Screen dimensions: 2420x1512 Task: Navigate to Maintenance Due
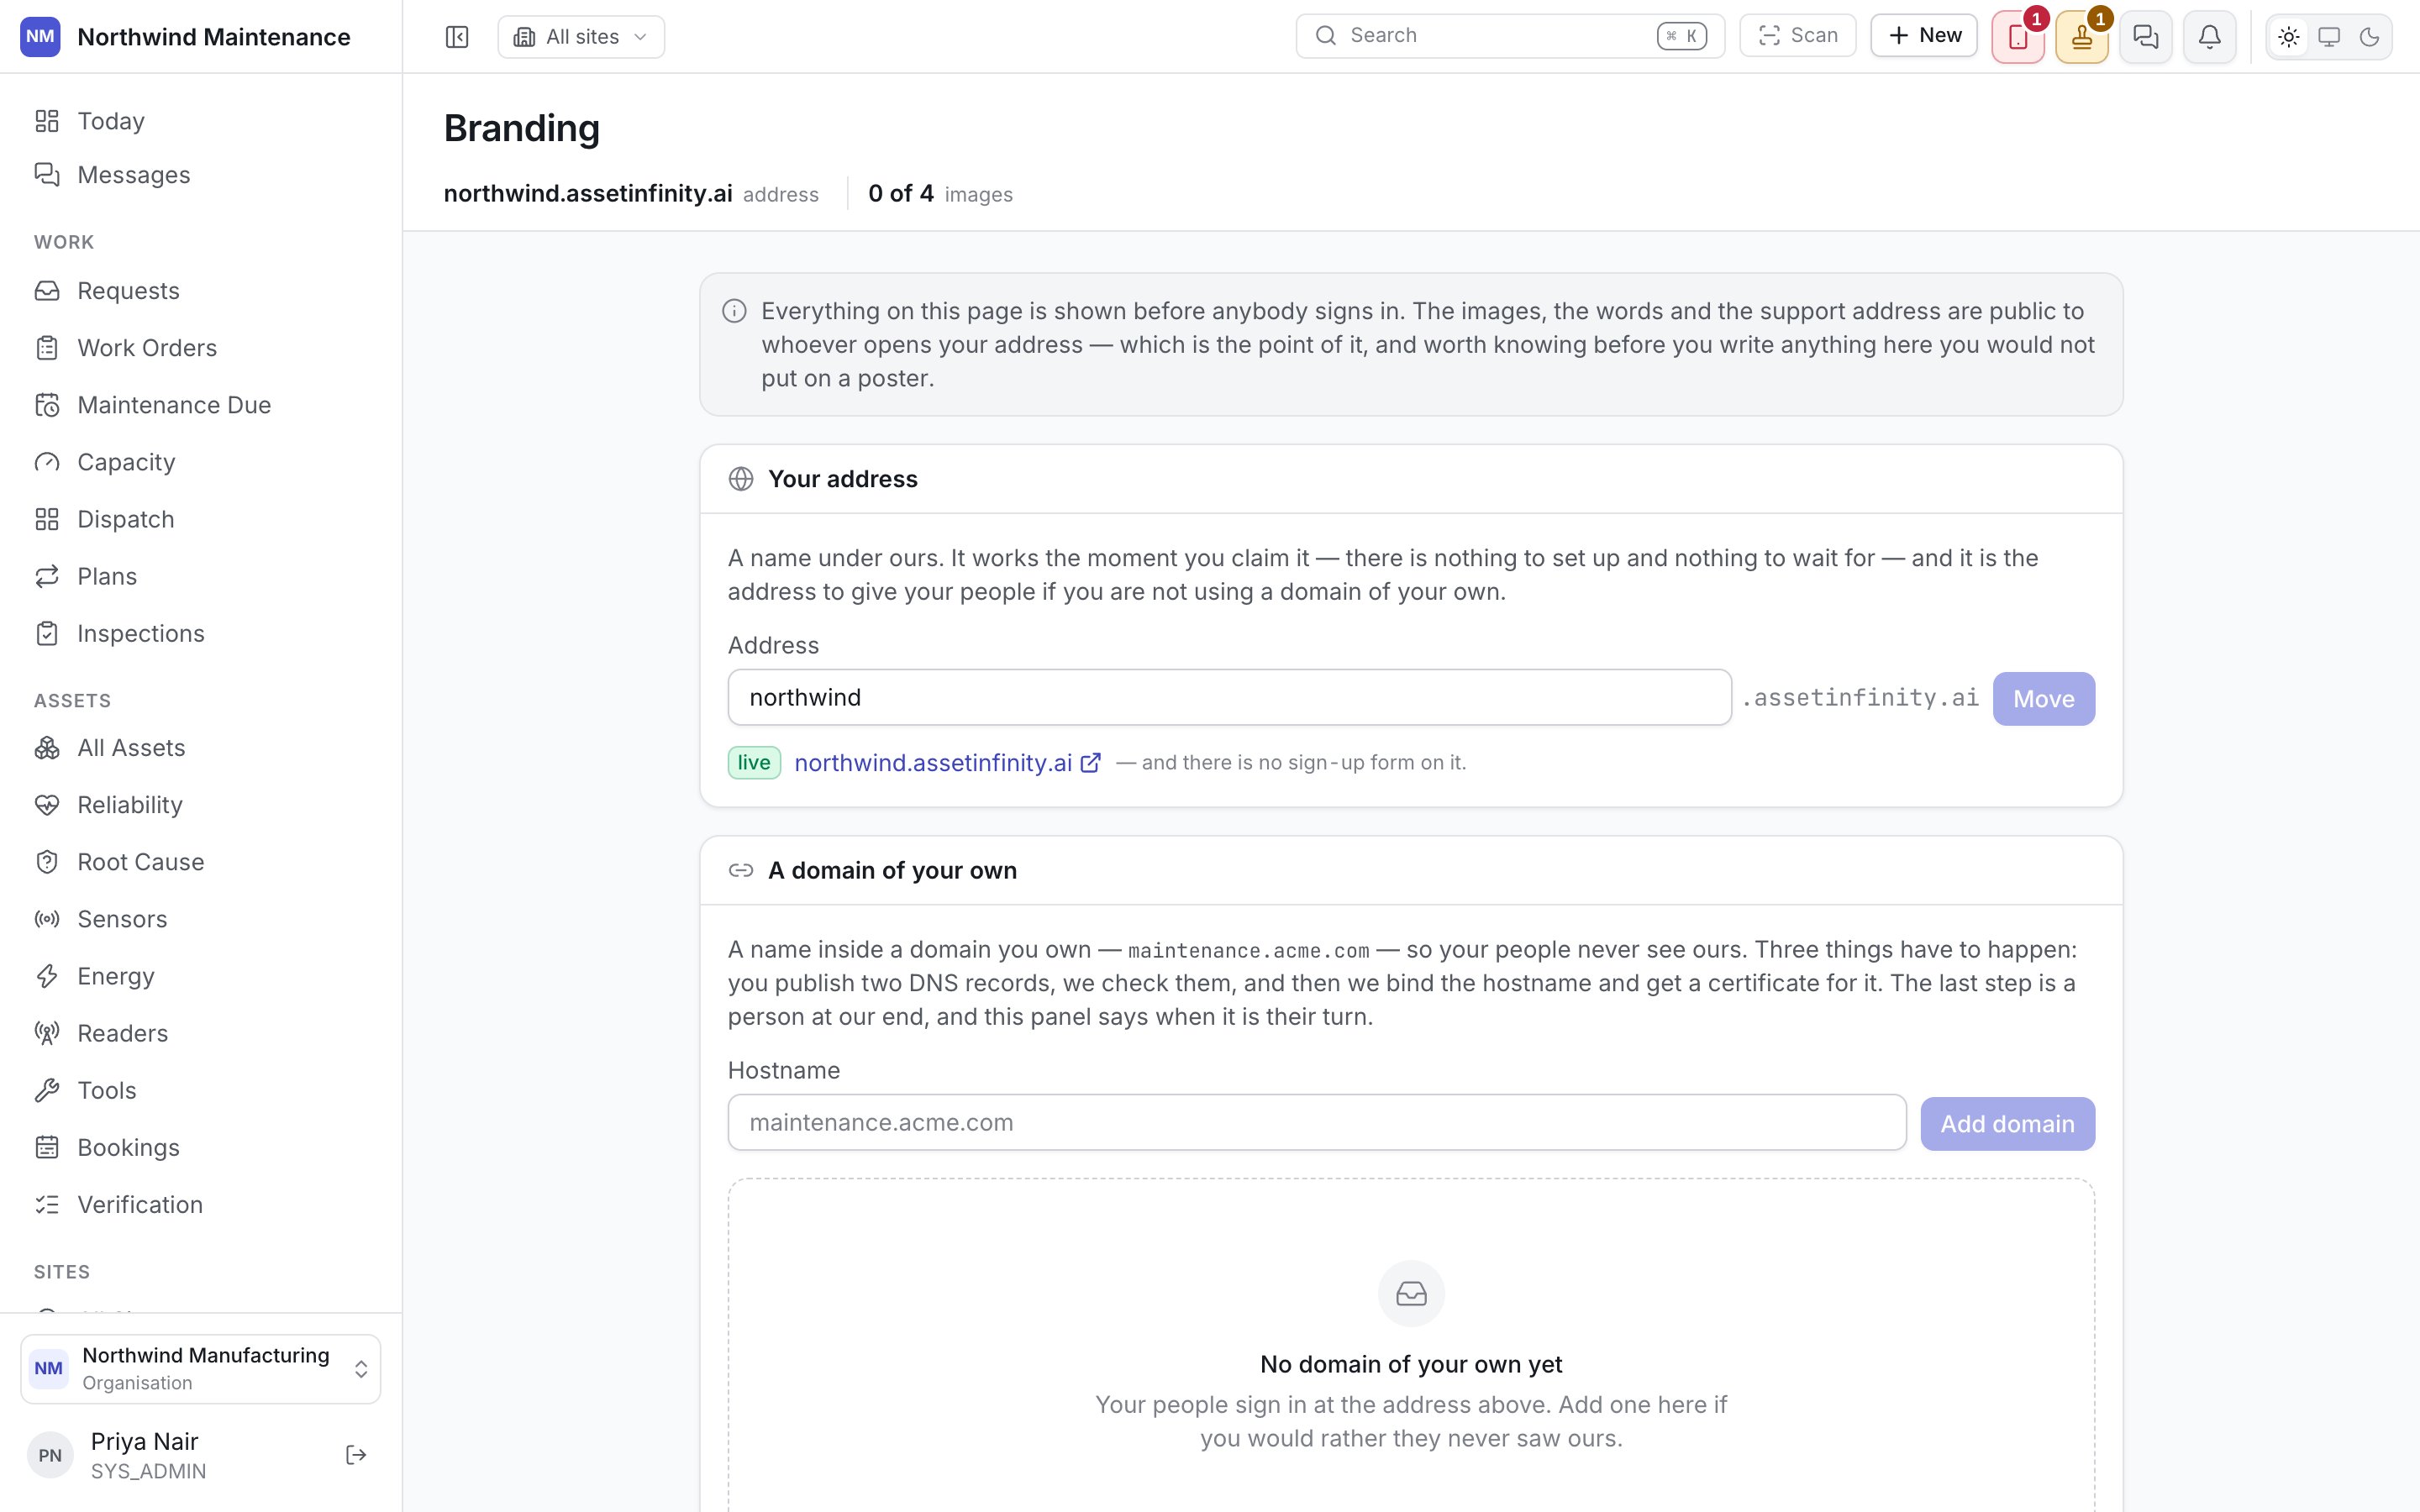[201, 405]
